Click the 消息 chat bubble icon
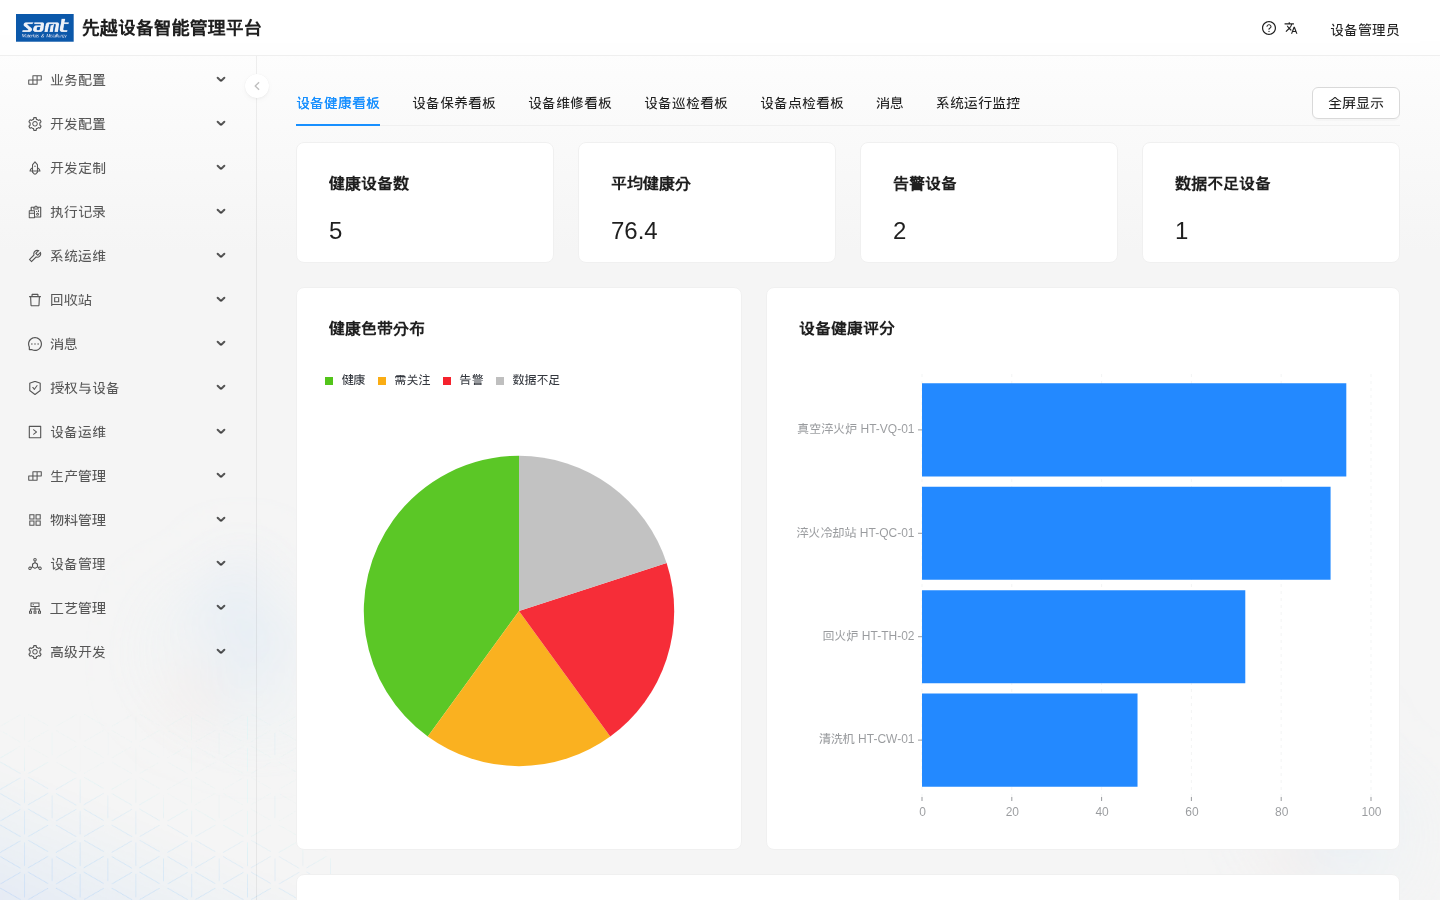The width and height of the screenshot is (1440, 900). (x=35, y=344)
